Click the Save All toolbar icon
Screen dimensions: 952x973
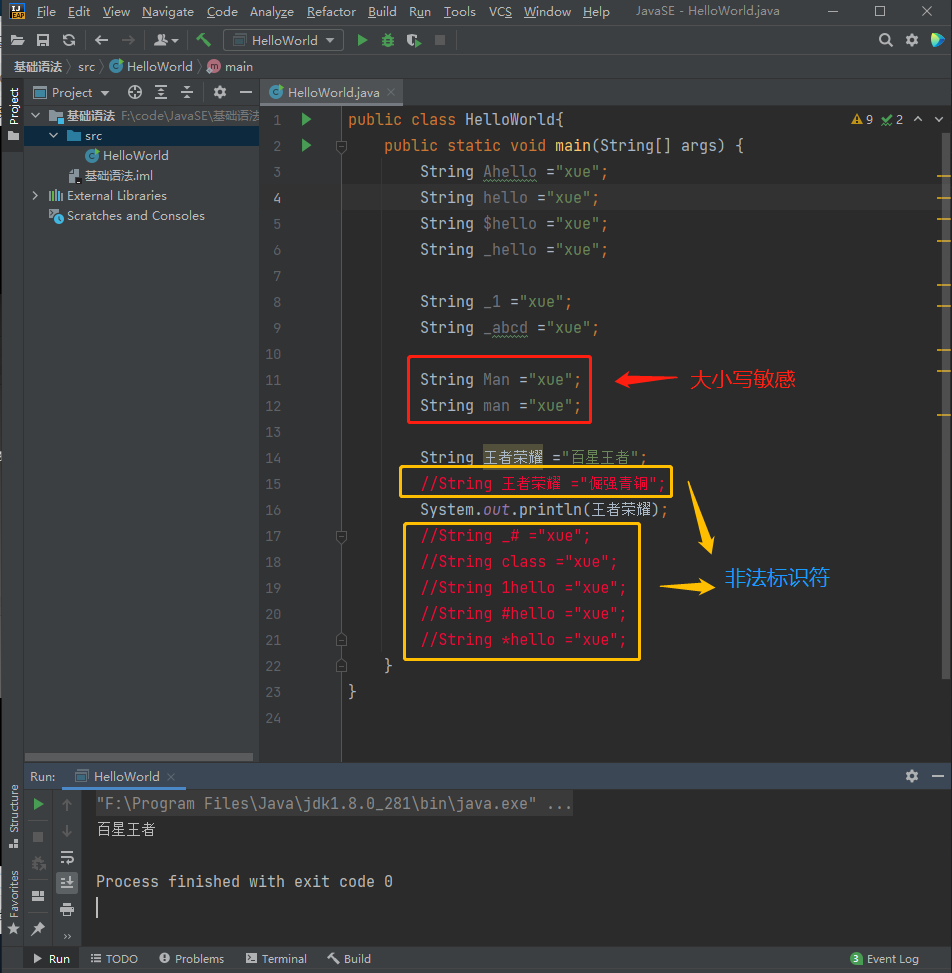tap(43, 40)
